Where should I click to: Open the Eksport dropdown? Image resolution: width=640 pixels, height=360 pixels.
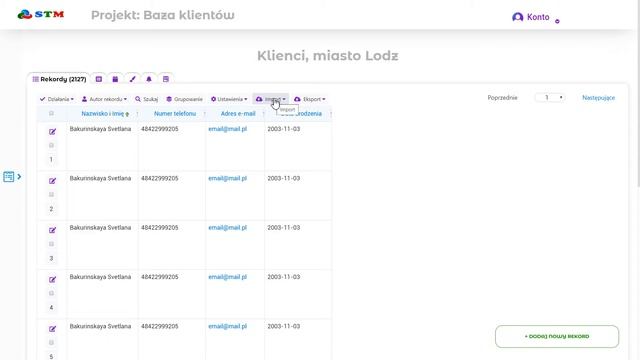coord(310,99)
